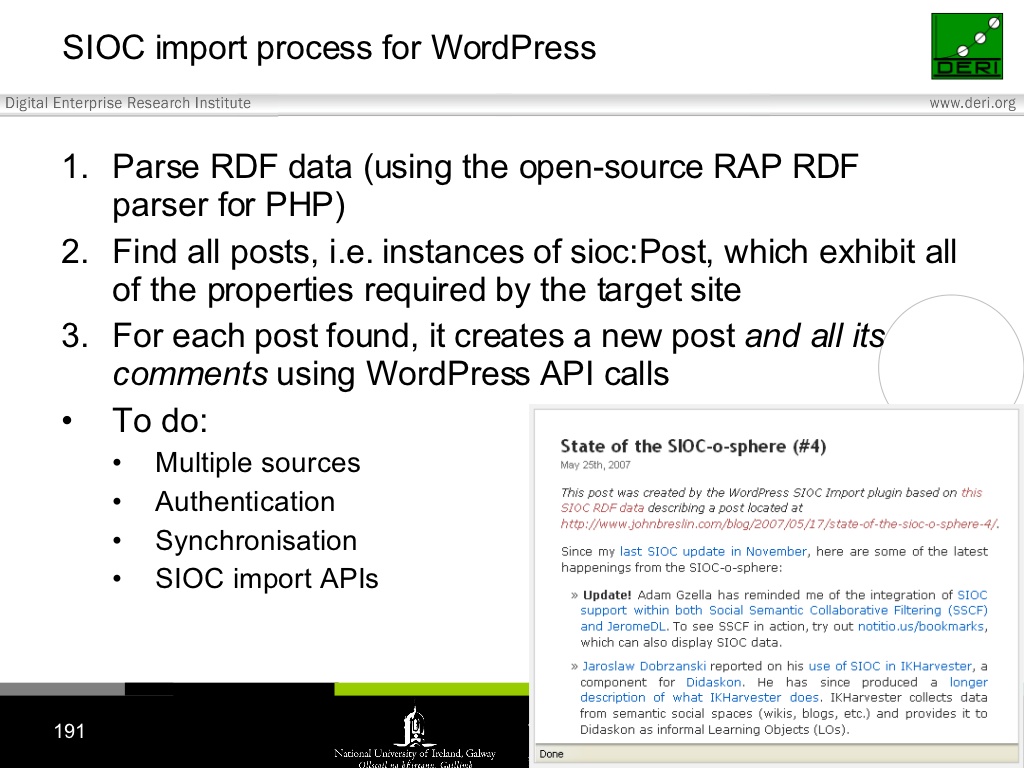This screenshot has width=1024, height=768.
Task: Select the slide title 'SIOC import process for WordPress'
Action: [x=329, y=47]
